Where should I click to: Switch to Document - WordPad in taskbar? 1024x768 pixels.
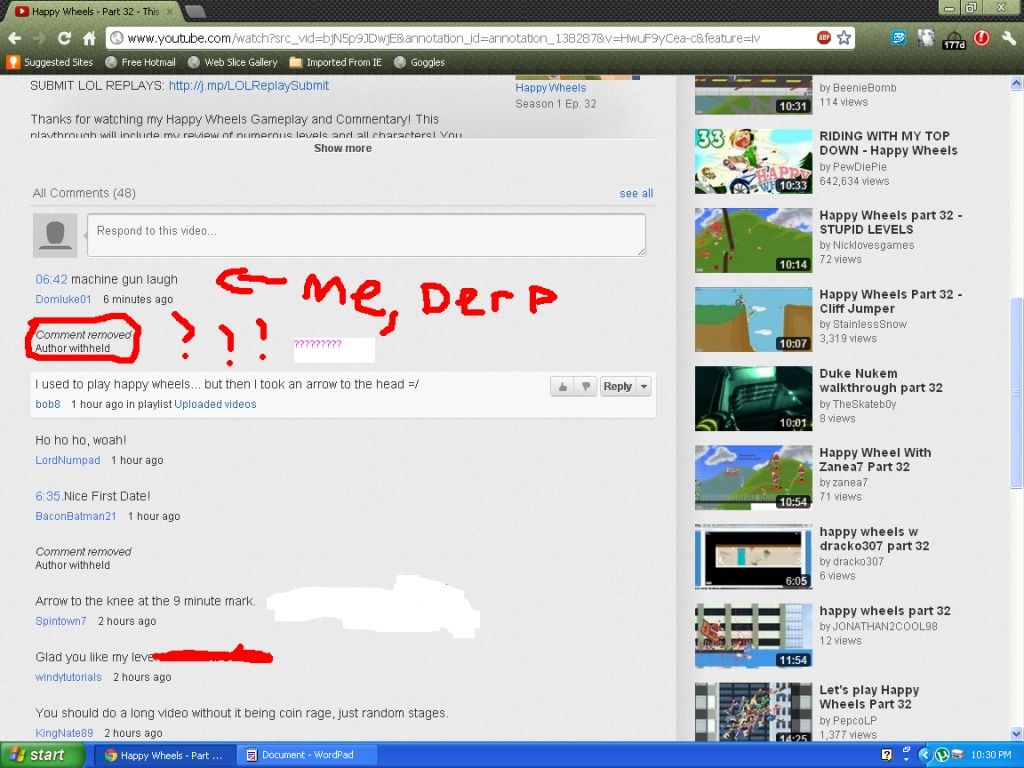click(x=306, y=755)
